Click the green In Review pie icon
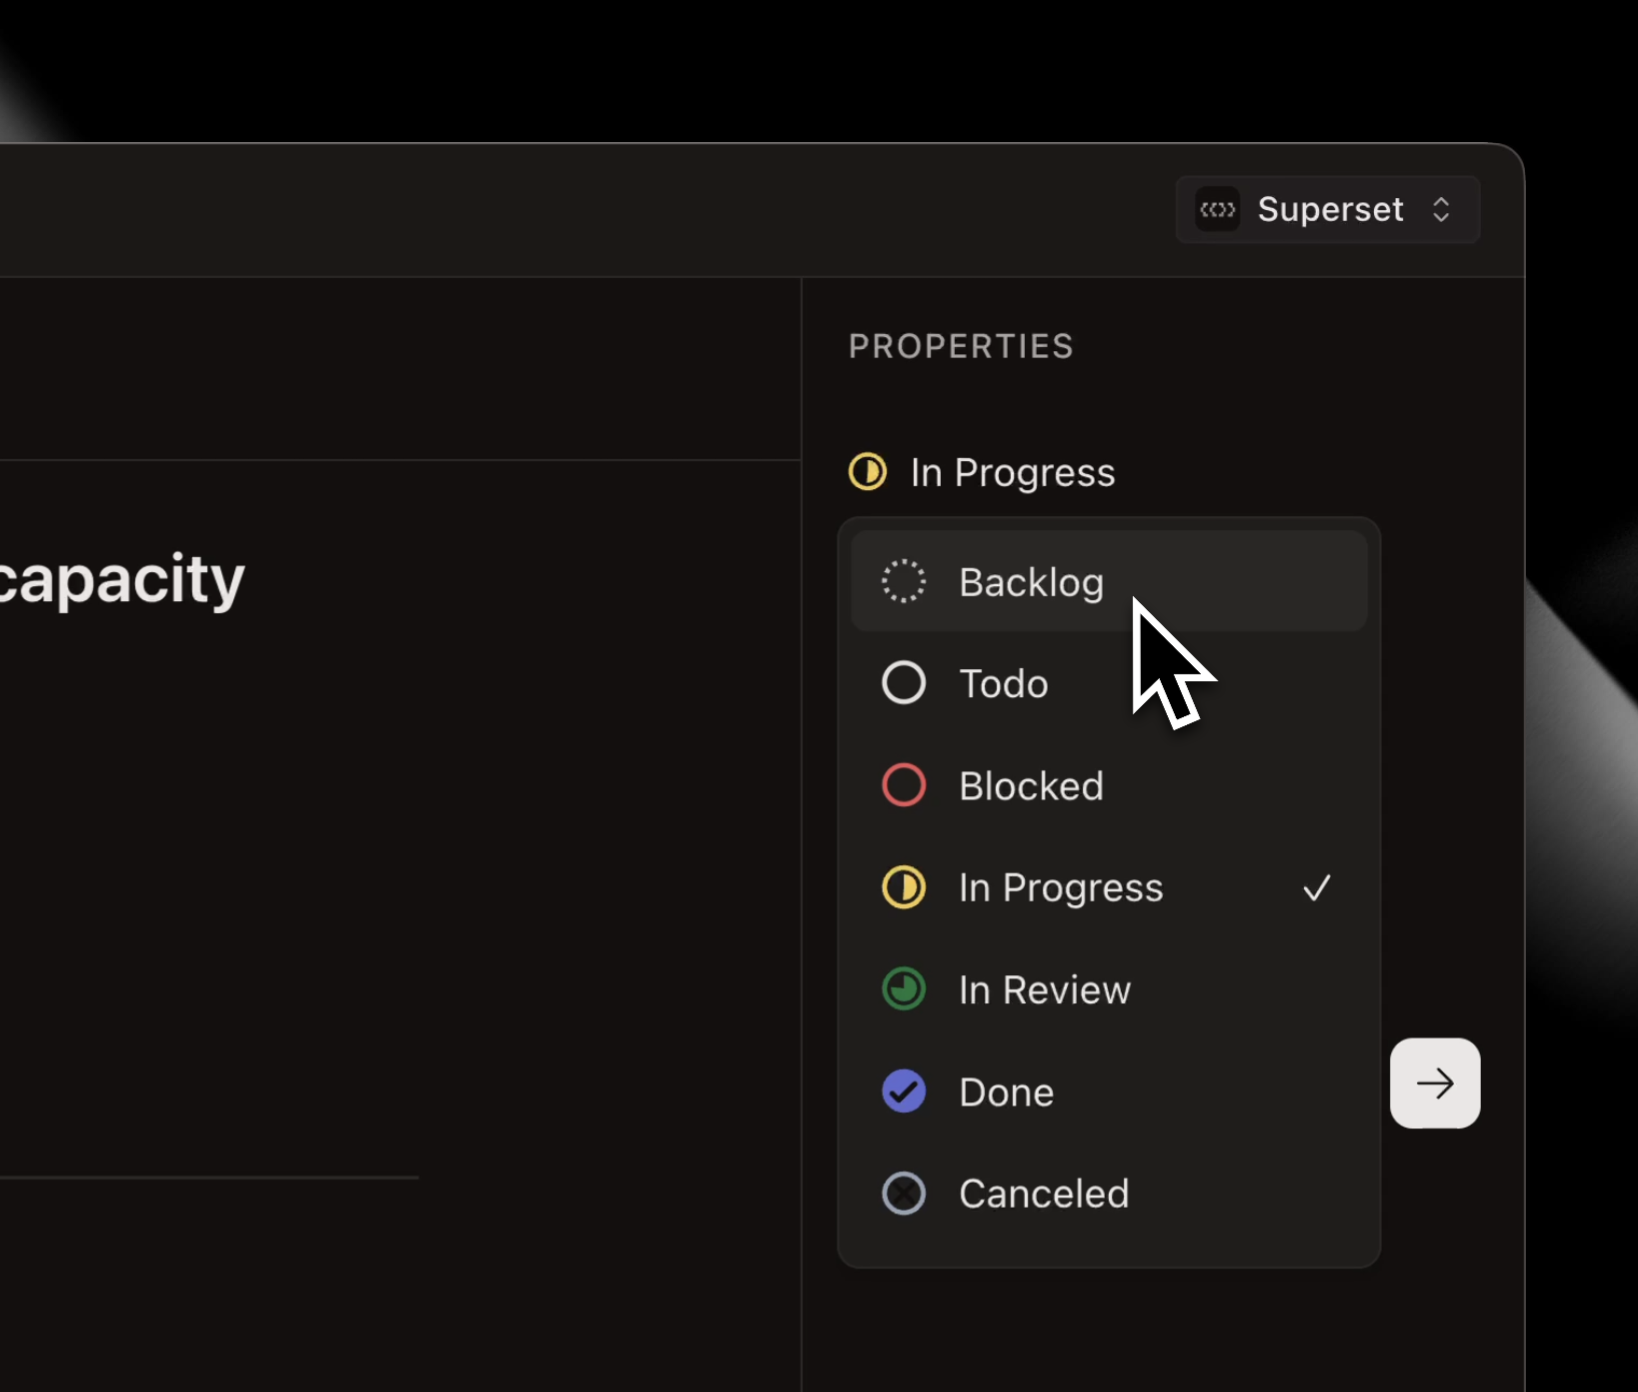 click(x=903, y=989)
